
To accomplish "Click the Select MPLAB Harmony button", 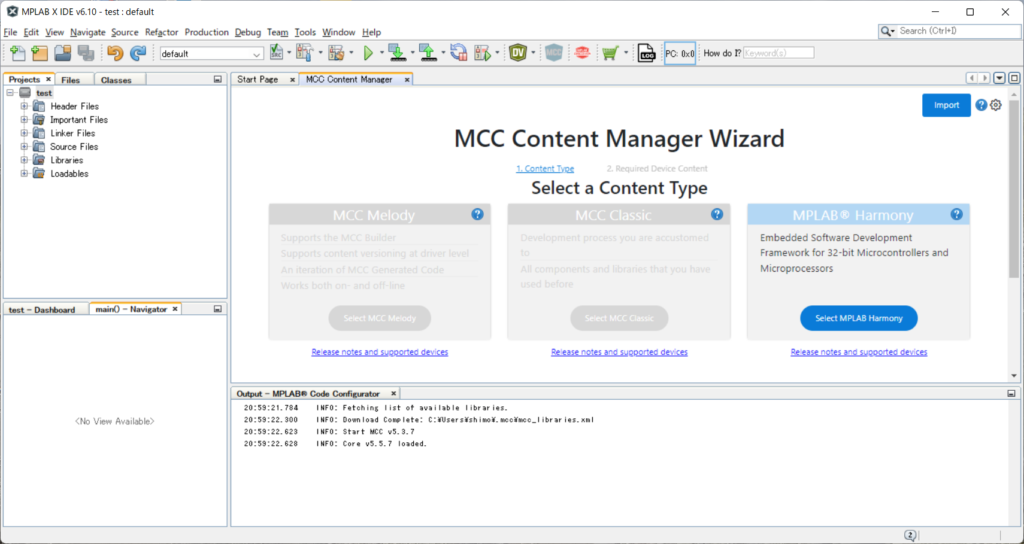I will click(x=858, y=318).
